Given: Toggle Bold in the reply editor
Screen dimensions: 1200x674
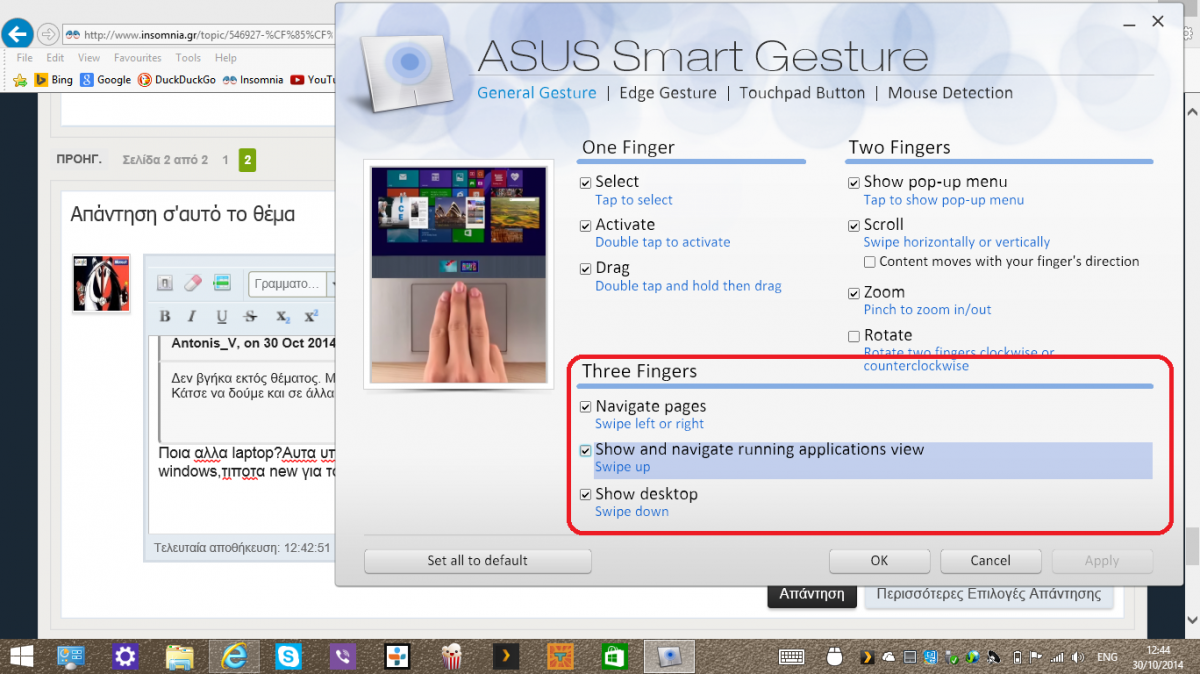Looking at the screenshot, I should coord(165,316).
